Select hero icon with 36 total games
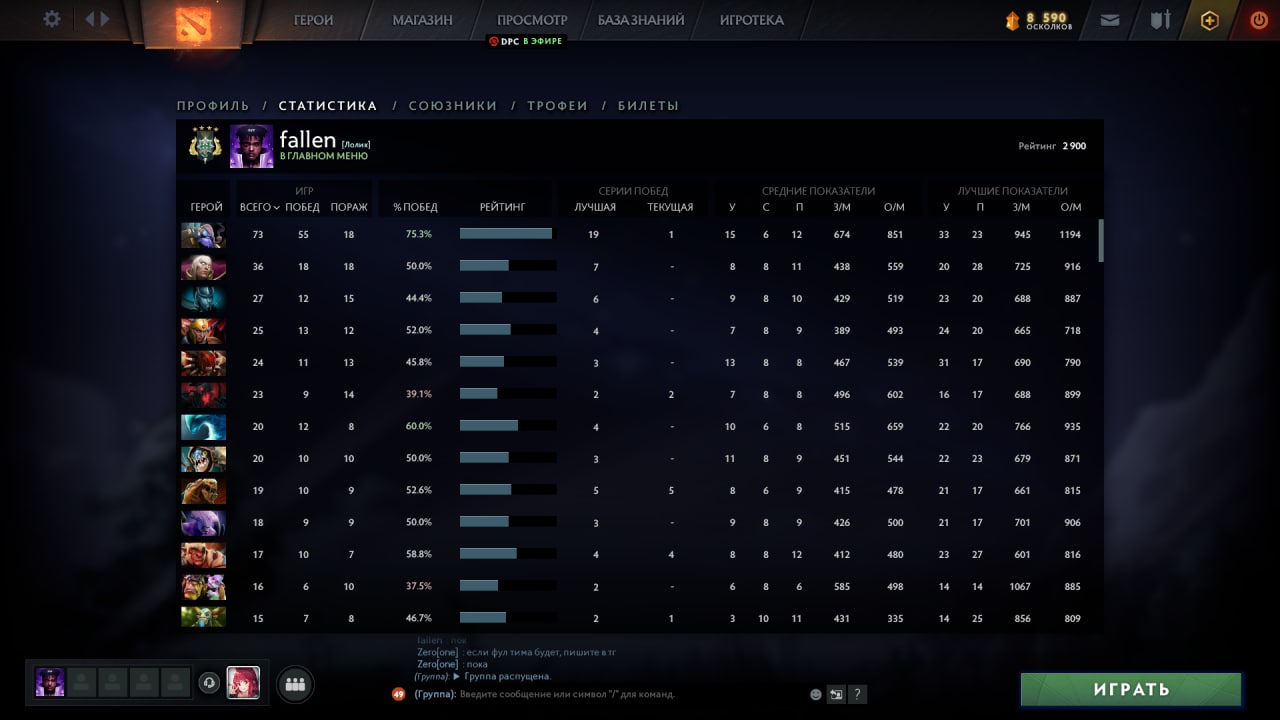 click(x=203, y=267)
